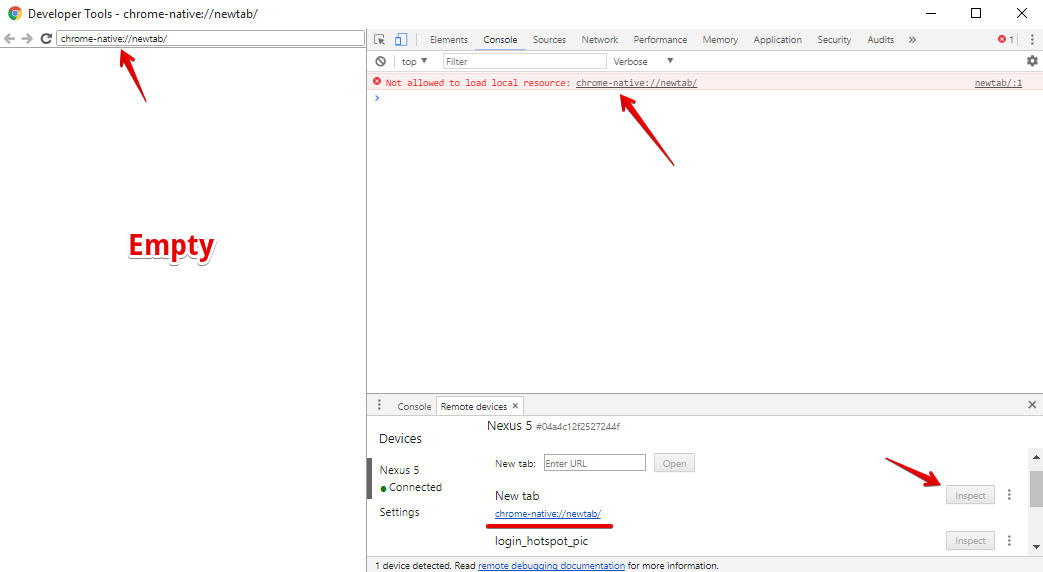This screenshot has height=572, width=1043.
Task: Click the Open button next to URL field
Action: 674,463
